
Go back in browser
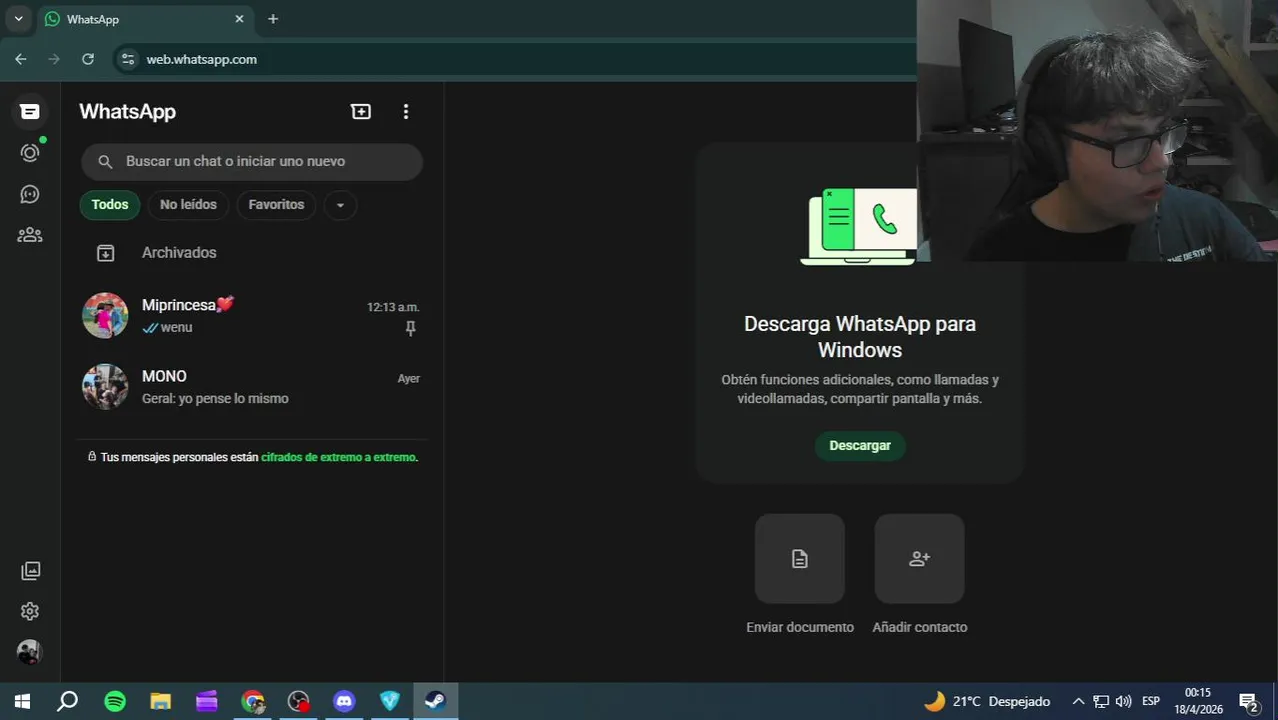(21, 59)
